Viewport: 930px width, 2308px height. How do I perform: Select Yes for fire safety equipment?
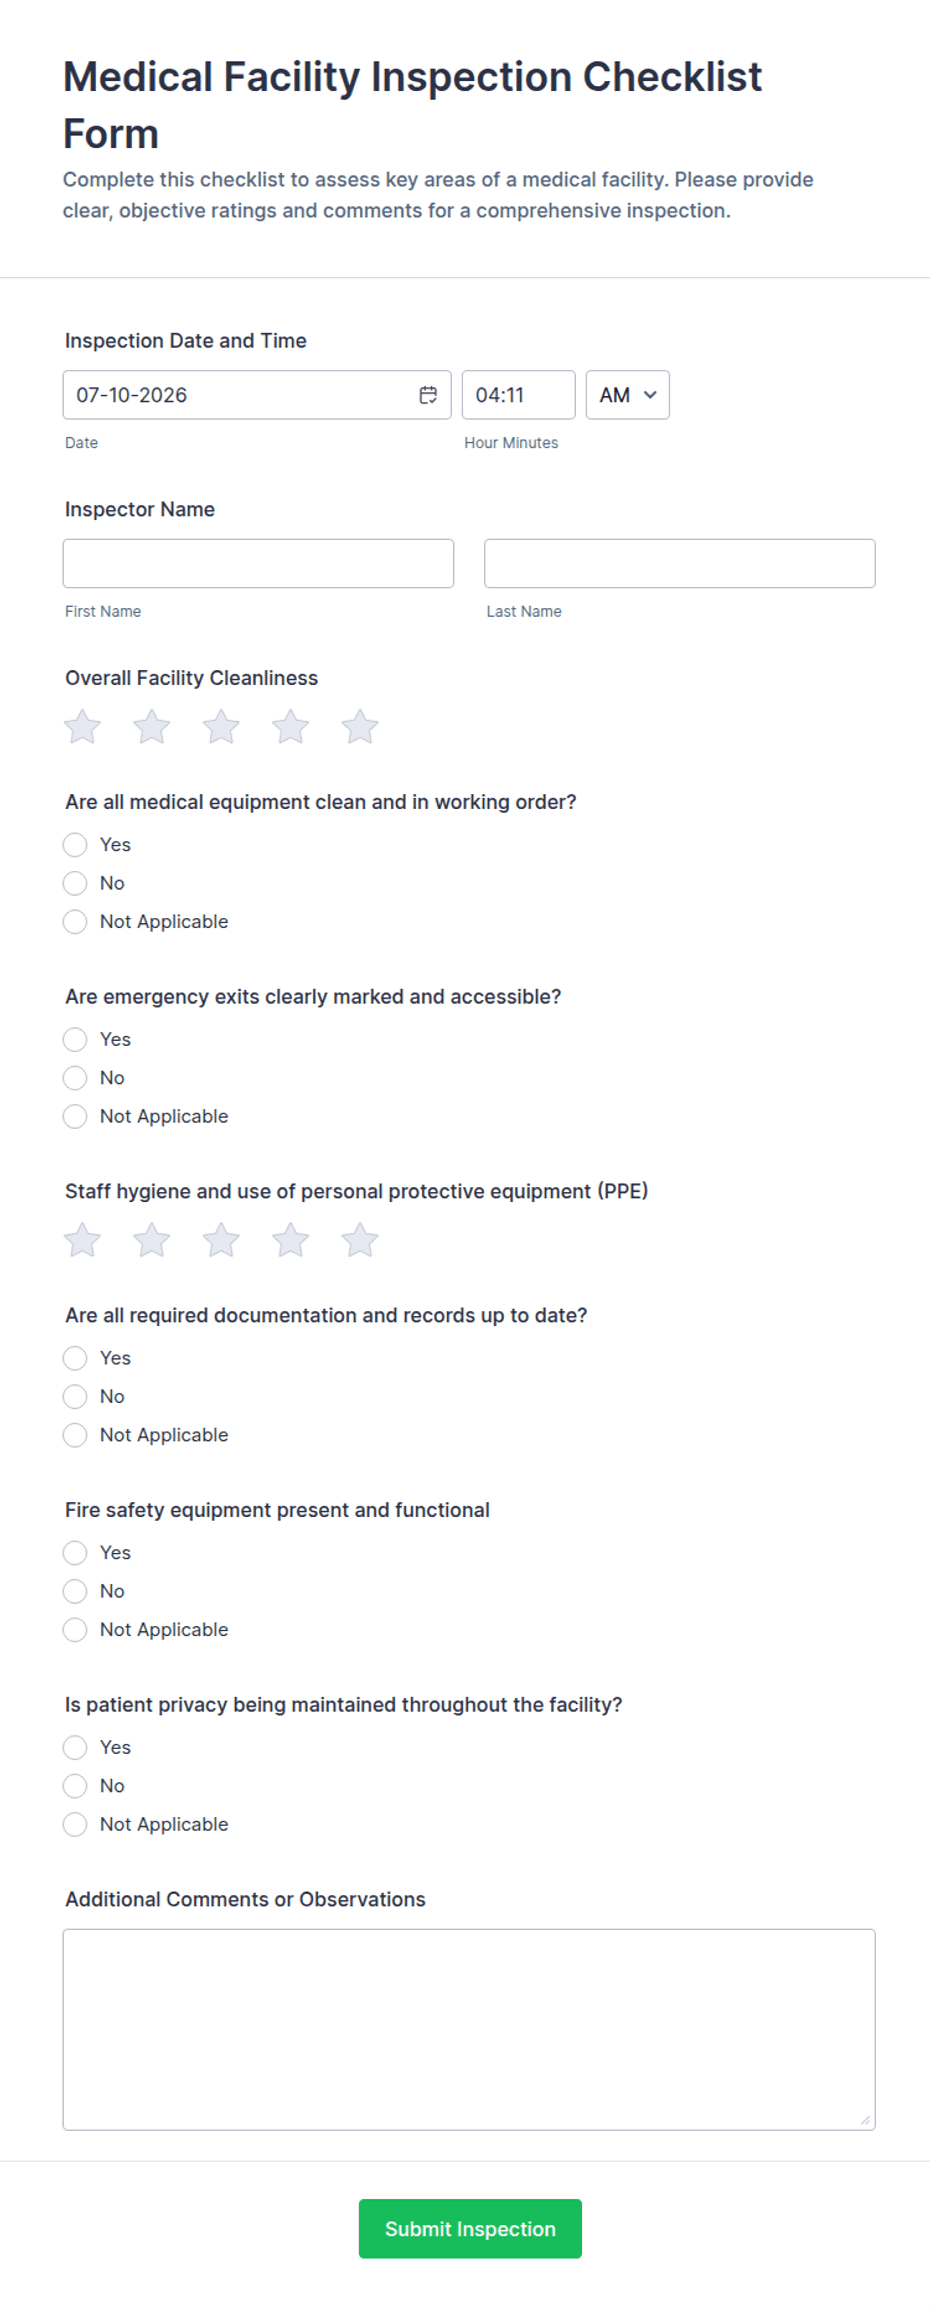75,1553
